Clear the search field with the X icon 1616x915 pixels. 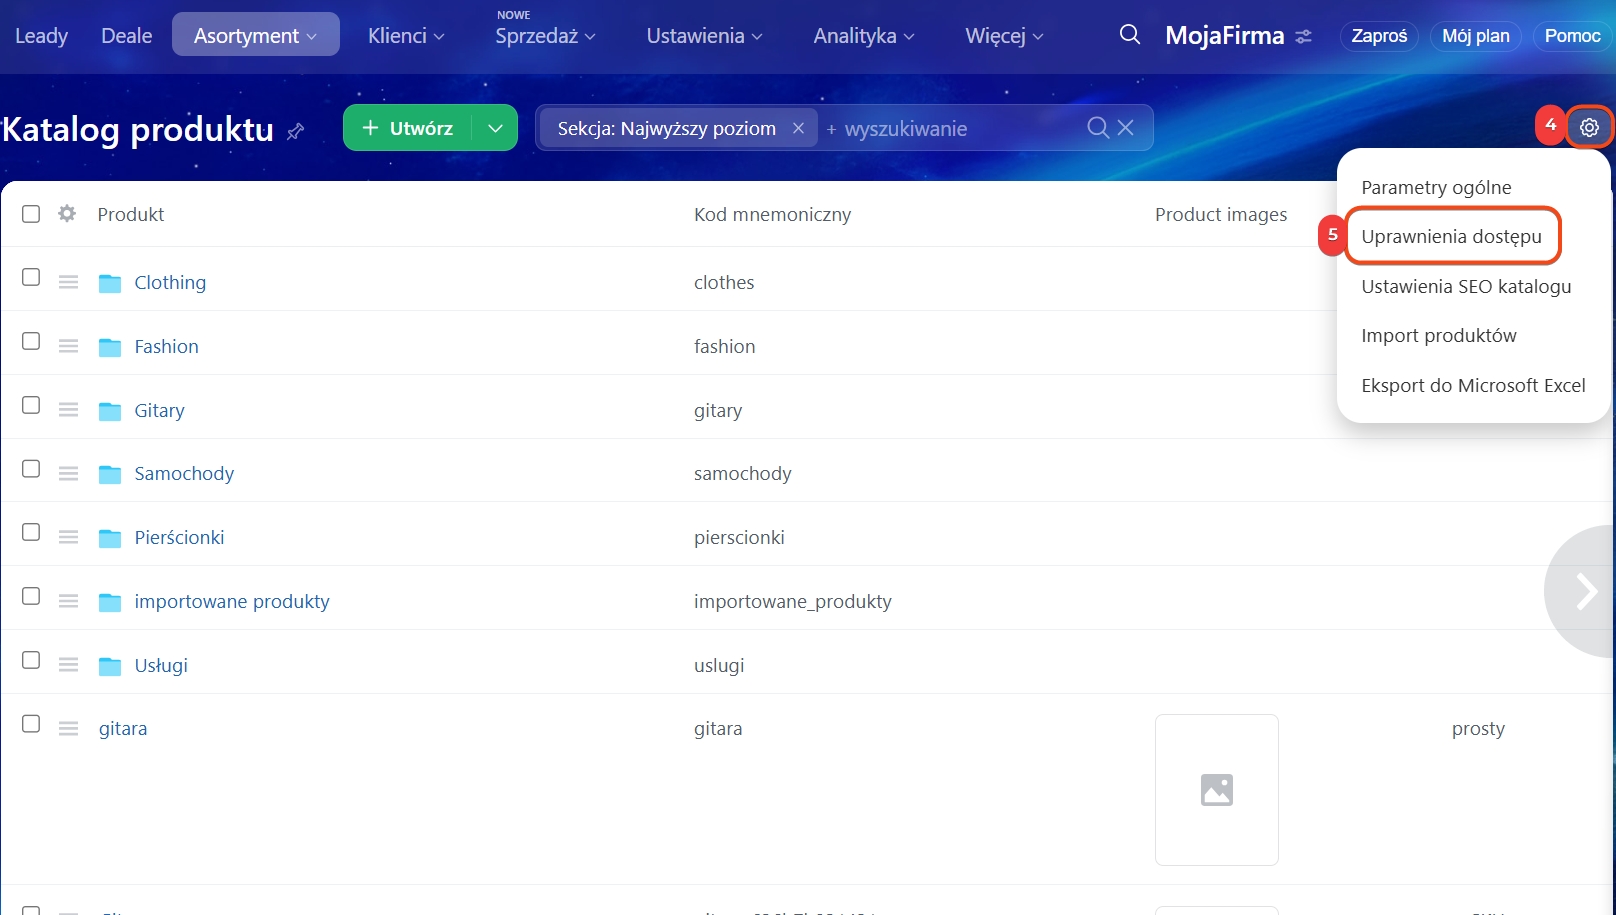click(1126, 128)
